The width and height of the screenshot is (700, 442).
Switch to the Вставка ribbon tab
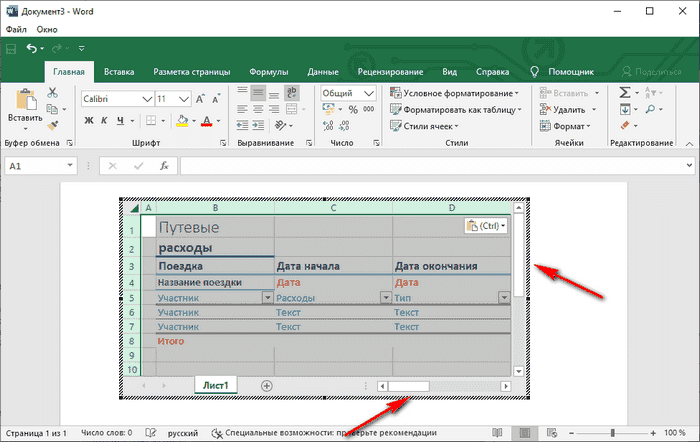click(x=119, y=72)
